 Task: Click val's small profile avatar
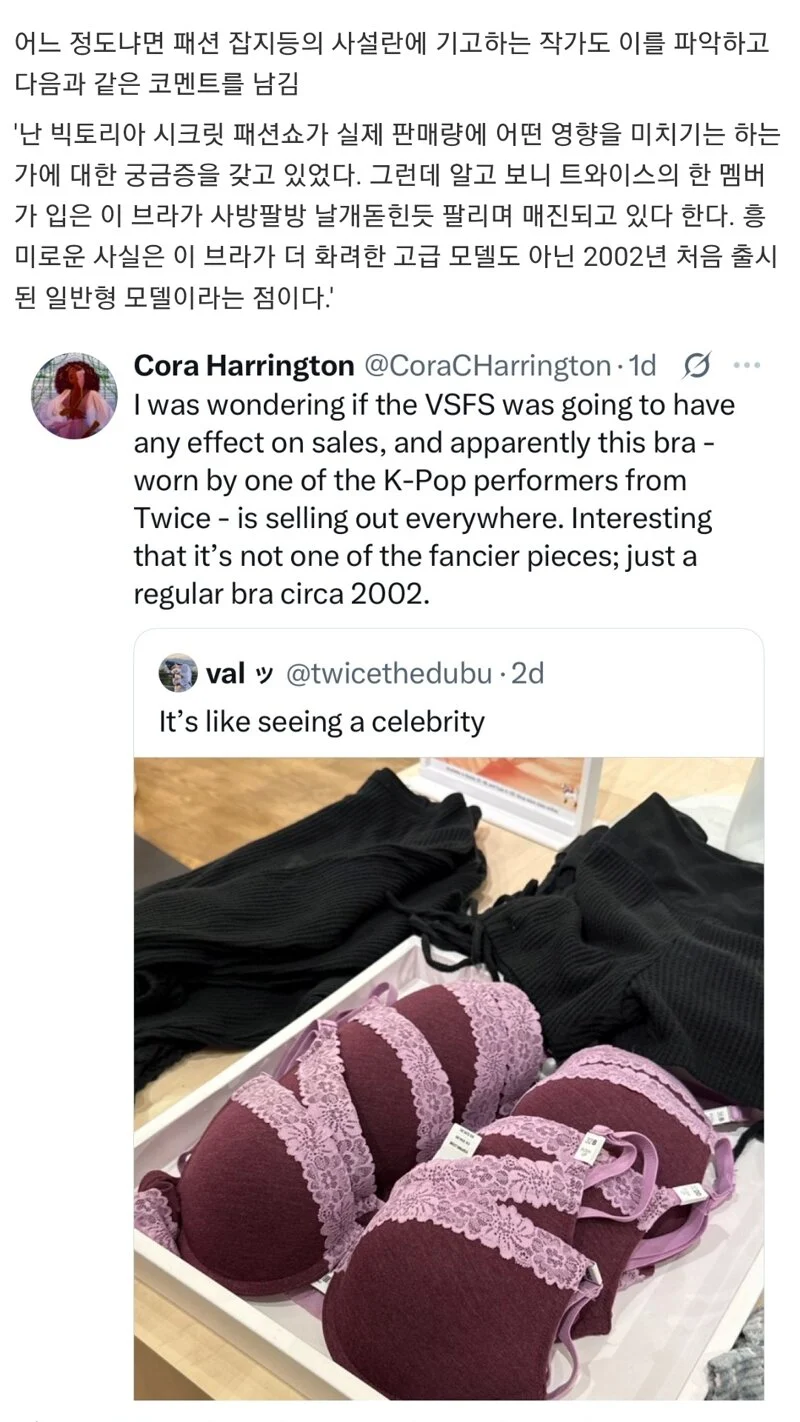pos(178,672)
